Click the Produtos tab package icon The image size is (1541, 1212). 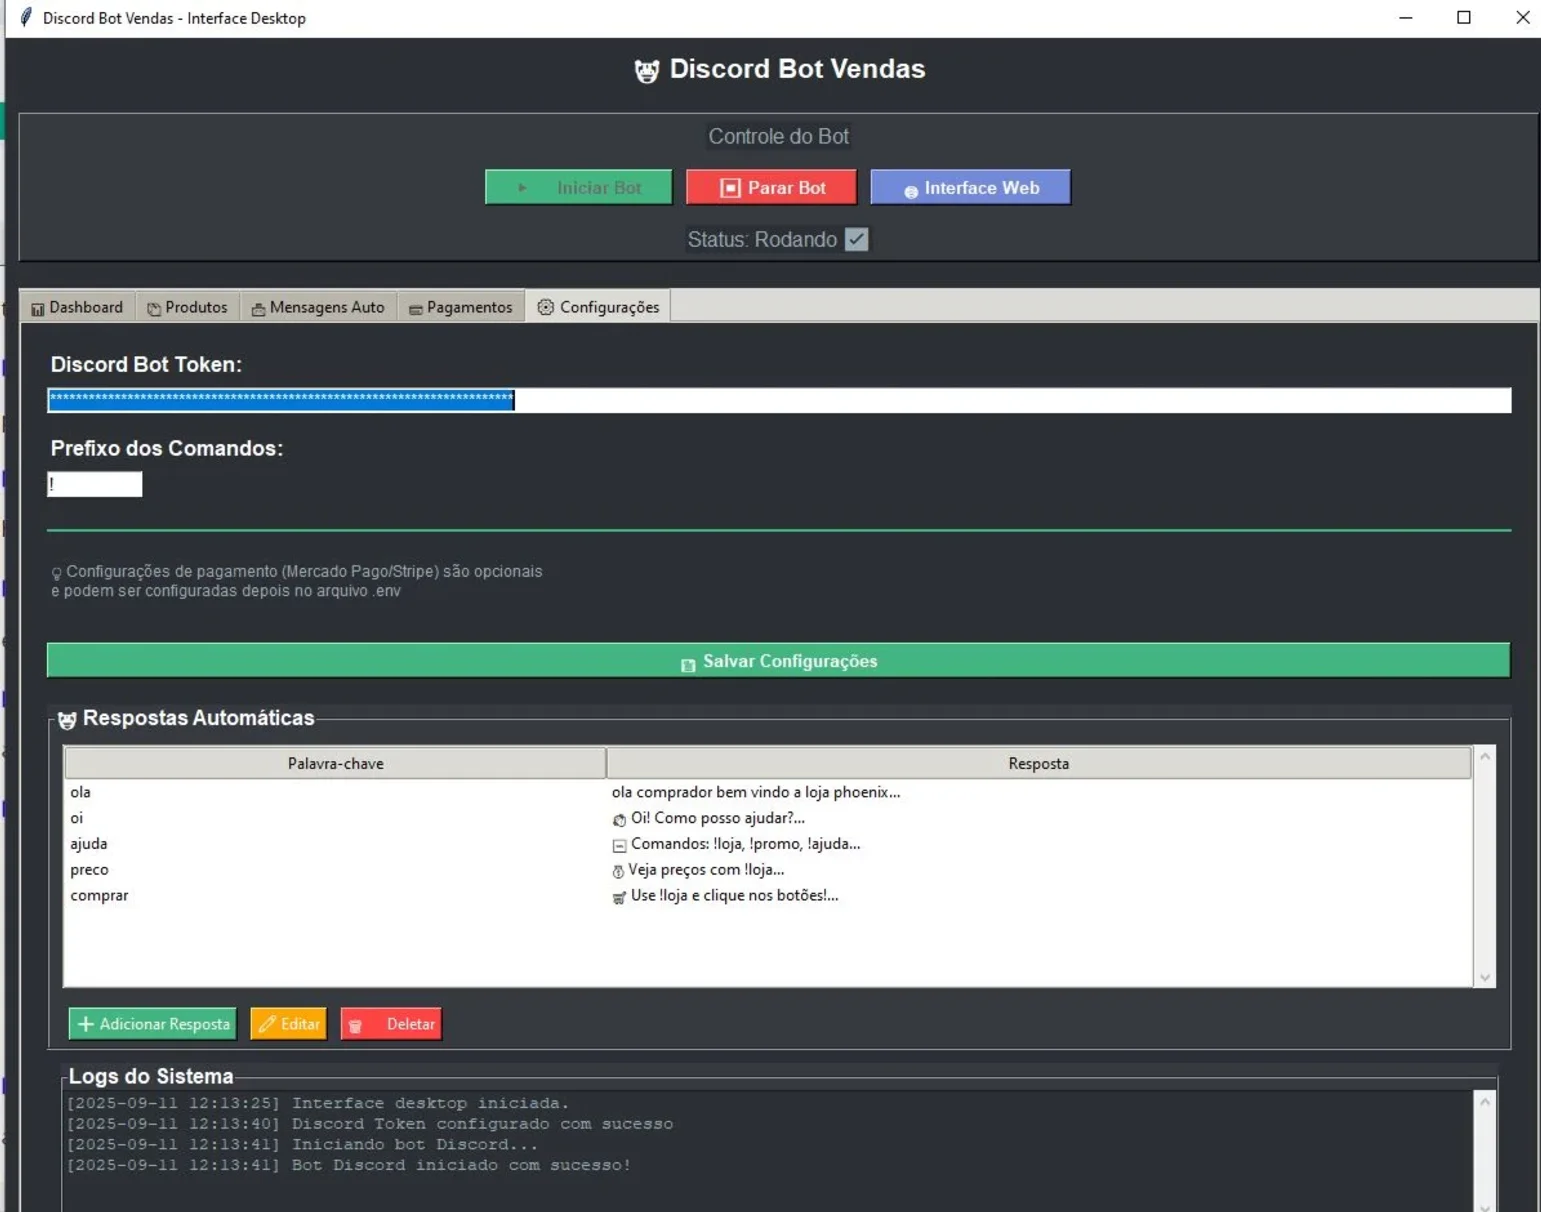point(154,309)
